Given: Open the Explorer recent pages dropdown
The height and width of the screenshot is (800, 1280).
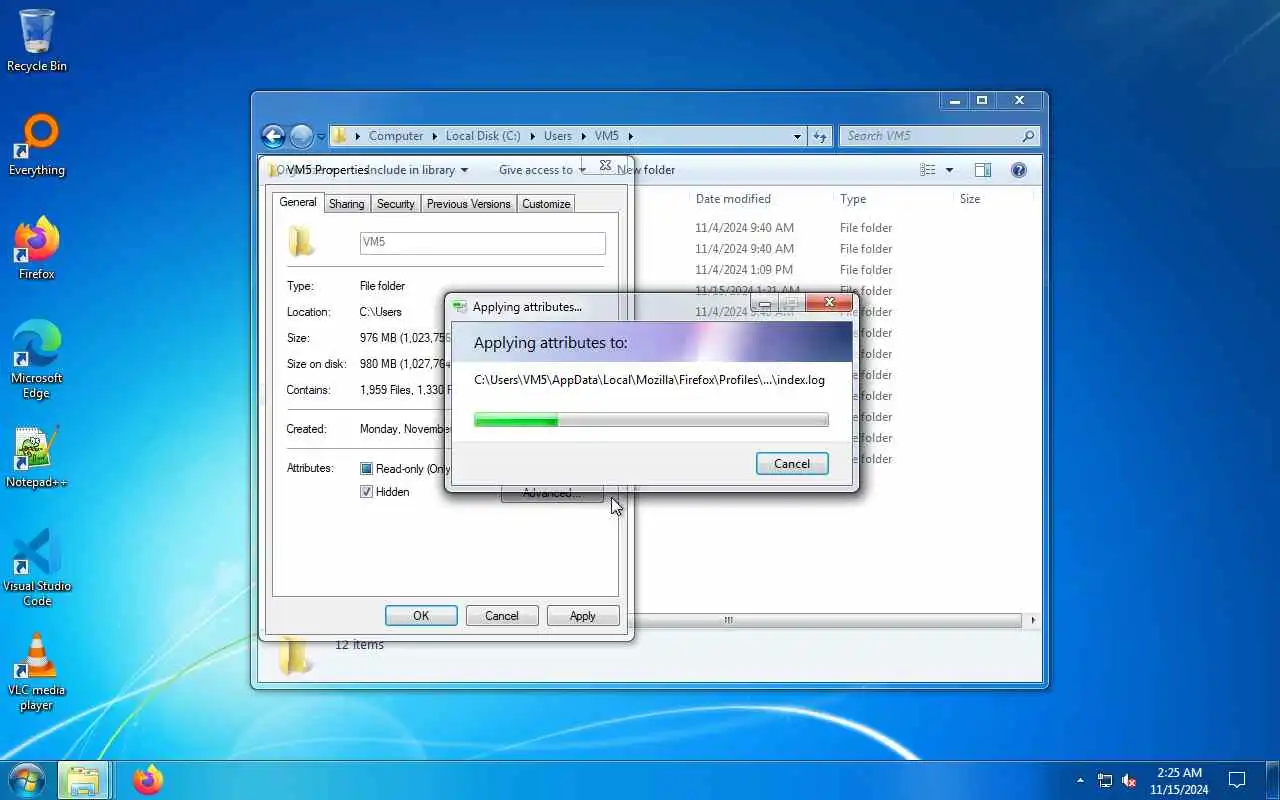Looking at the screenshot, I should point(321,136).
